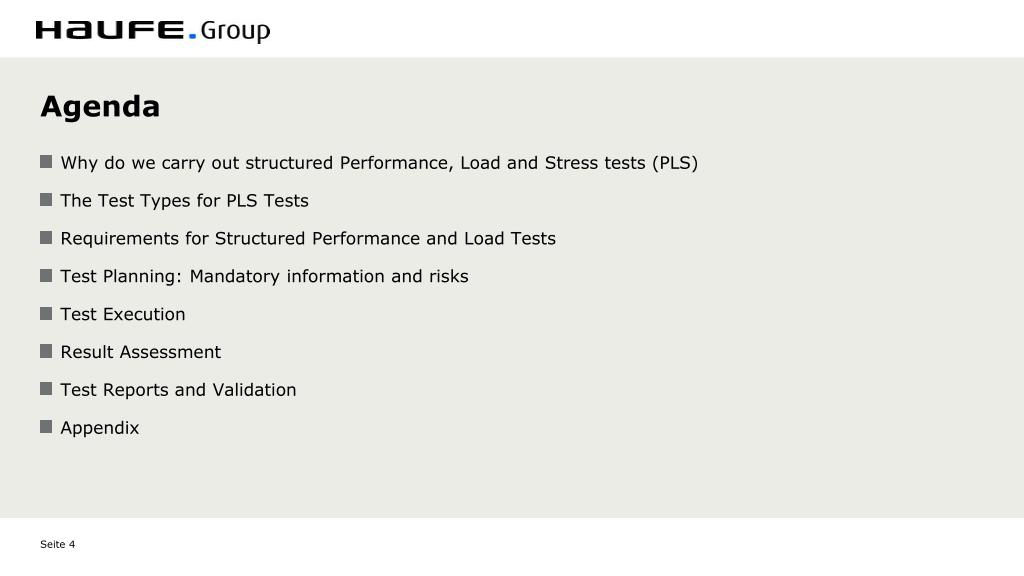Click bullet square next to Result Assessment
The image size is (1024, 576).
pos(46,351)
